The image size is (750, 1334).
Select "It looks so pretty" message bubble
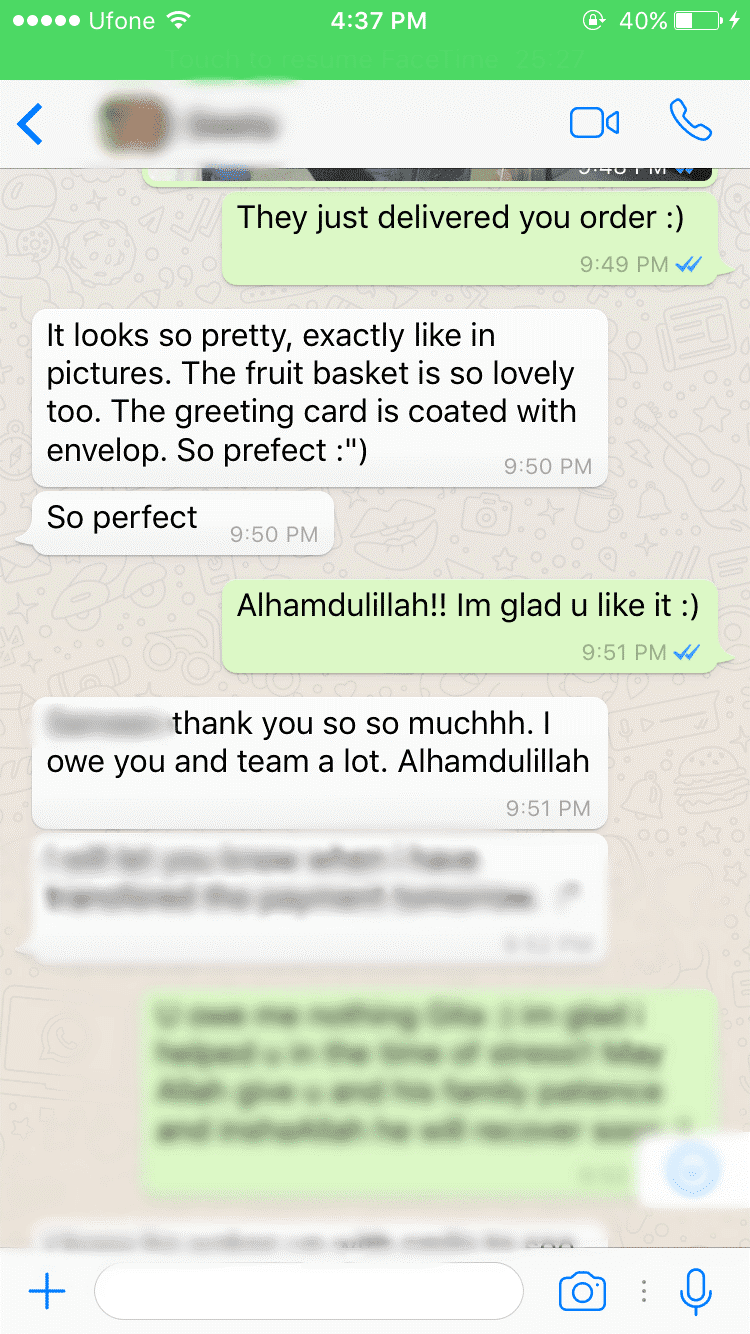point(319,398)
